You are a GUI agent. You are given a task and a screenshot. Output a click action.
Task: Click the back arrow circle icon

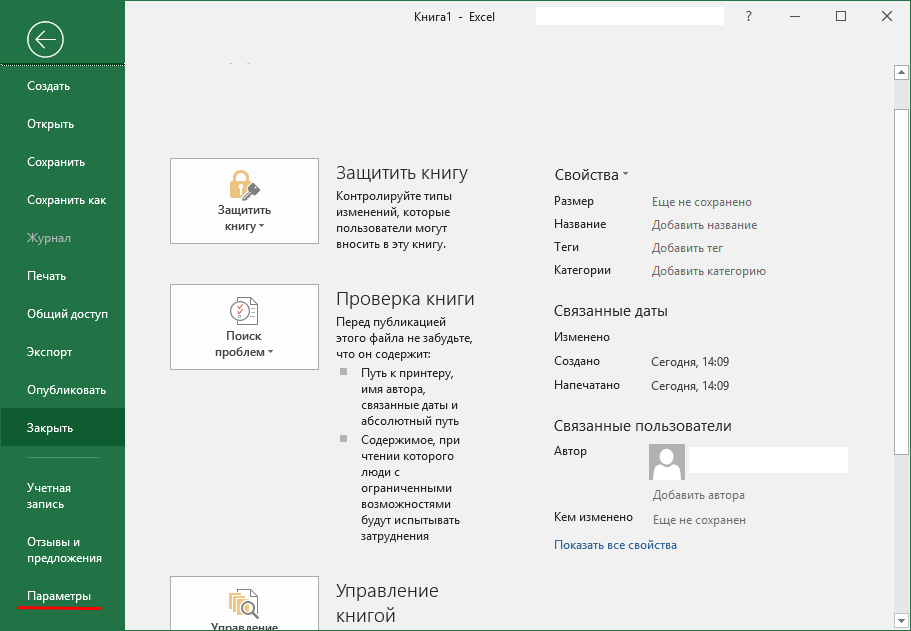[46, 39]
